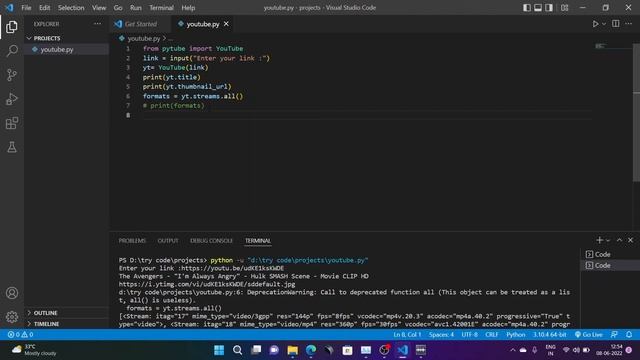Open the Help menu
This screenshot has width=640, height=360.
pos(188,8)
